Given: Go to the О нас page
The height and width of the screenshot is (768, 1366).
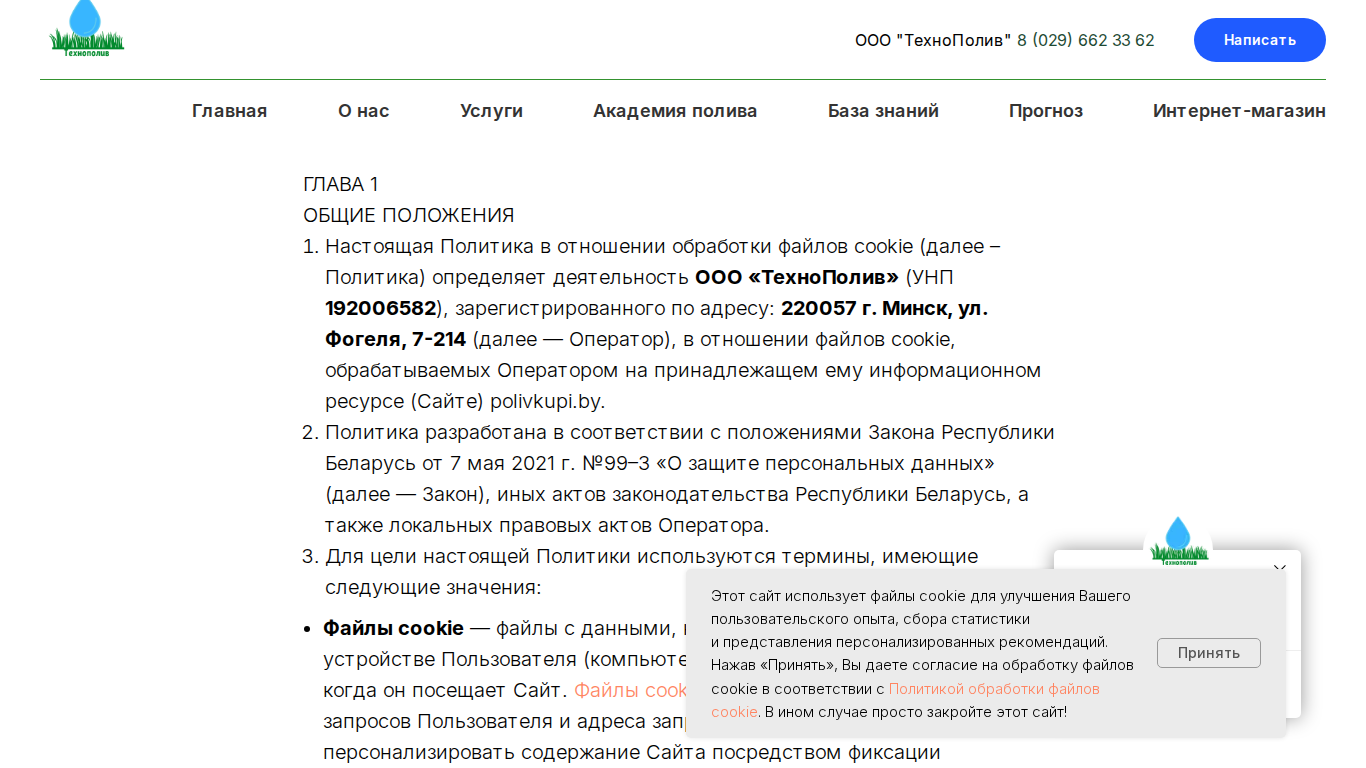Looking at the screenshot, I should pyautogui.click(x=364, y=111).
